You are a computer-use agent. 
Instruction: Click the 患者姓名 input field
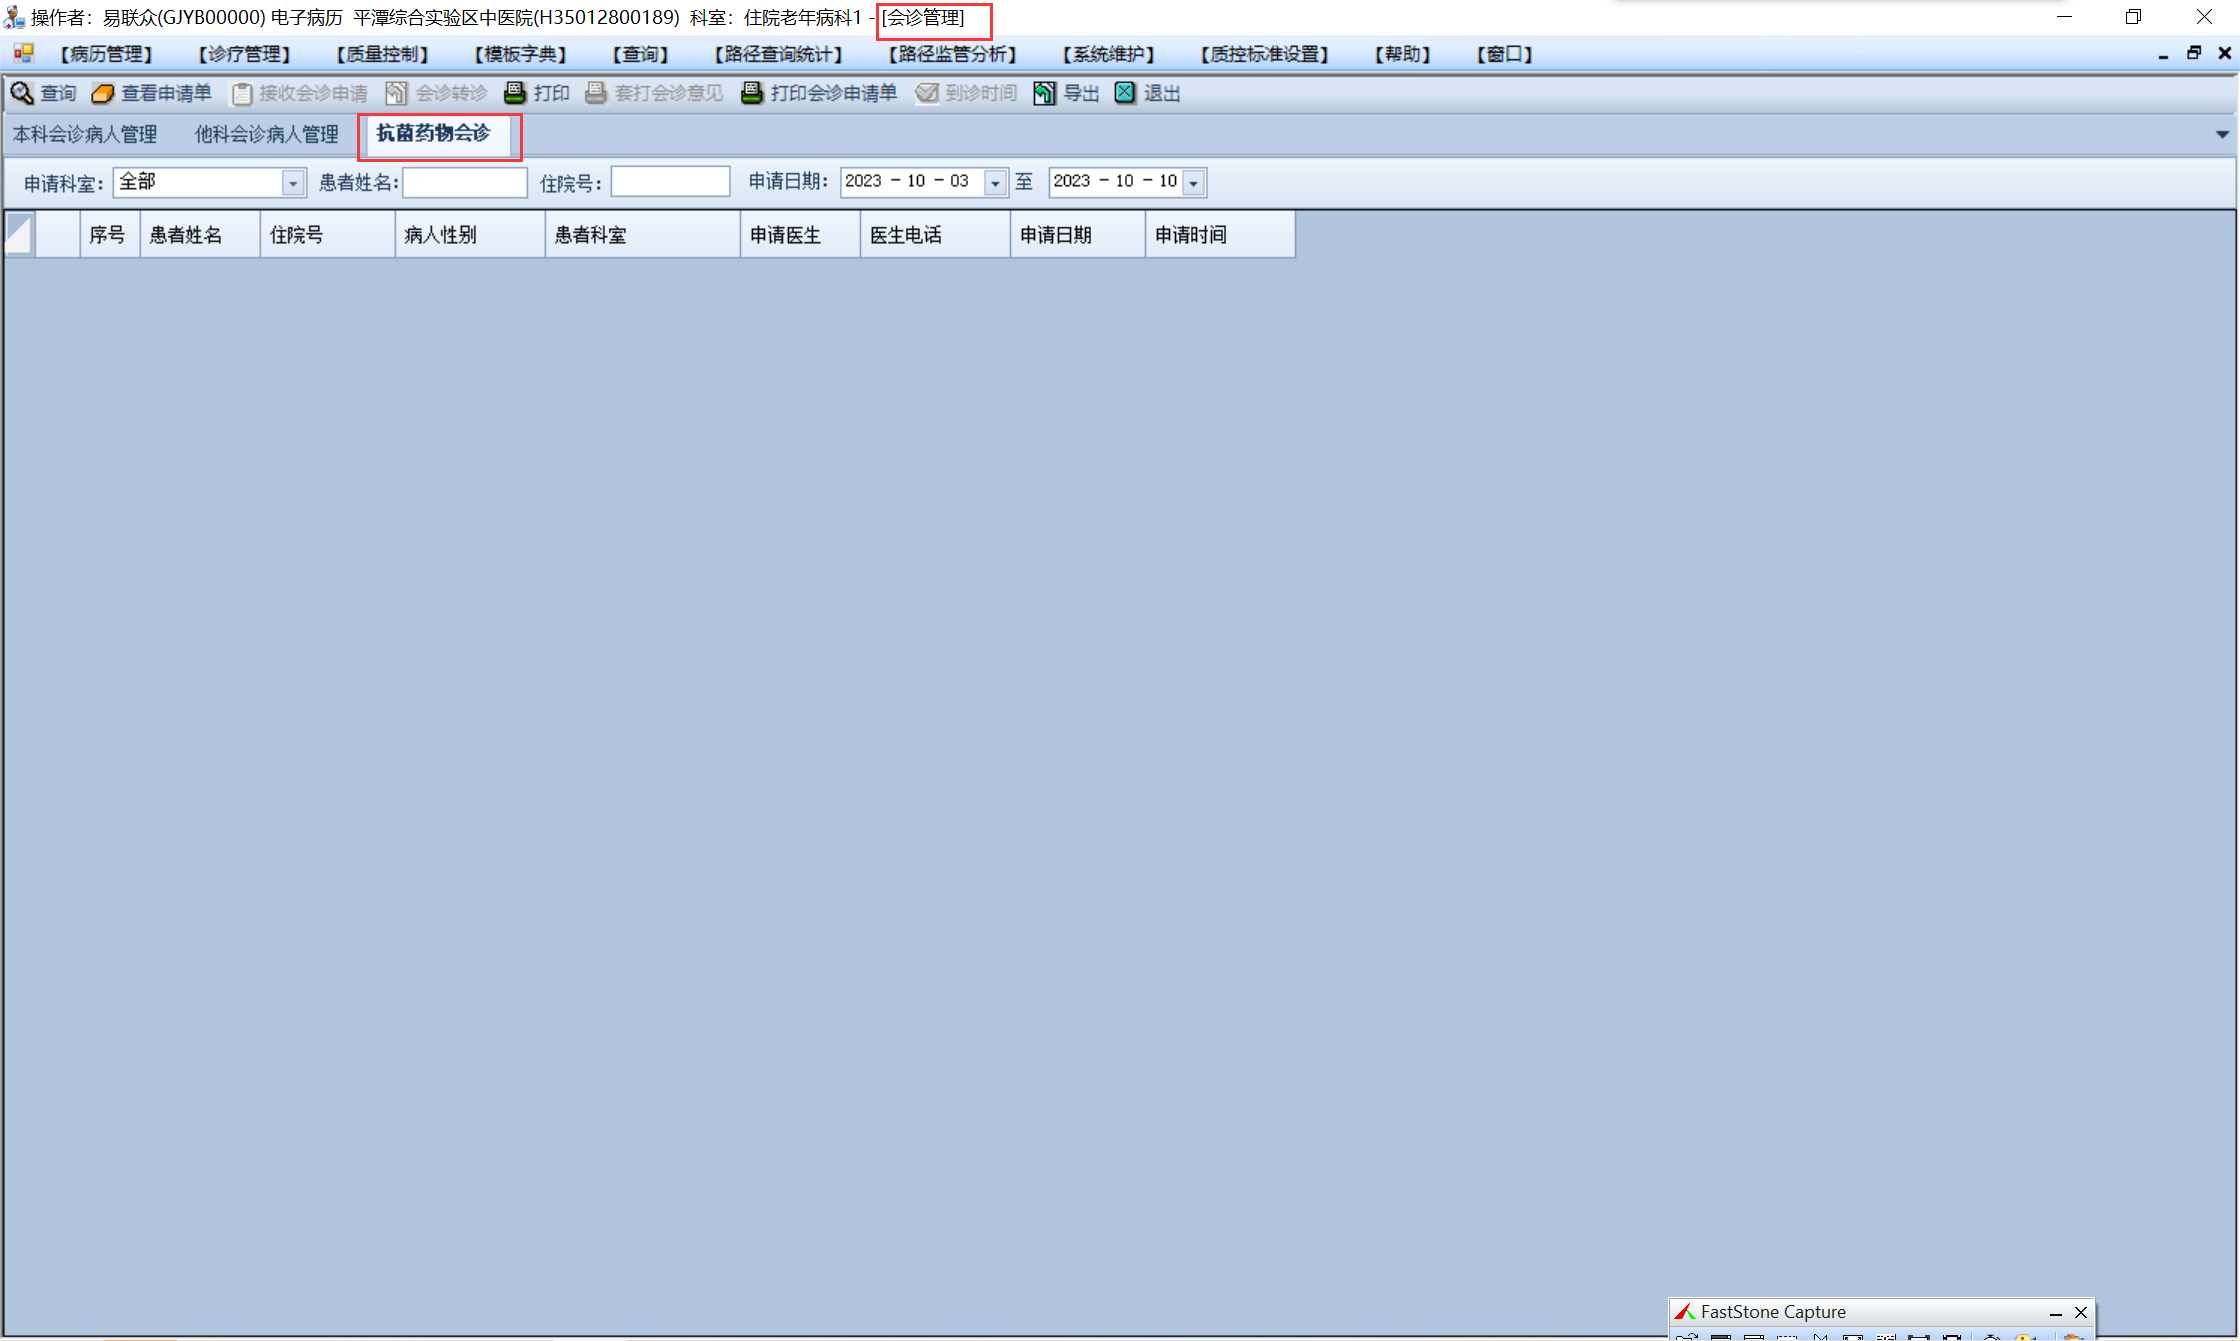[x=465, y=182]
